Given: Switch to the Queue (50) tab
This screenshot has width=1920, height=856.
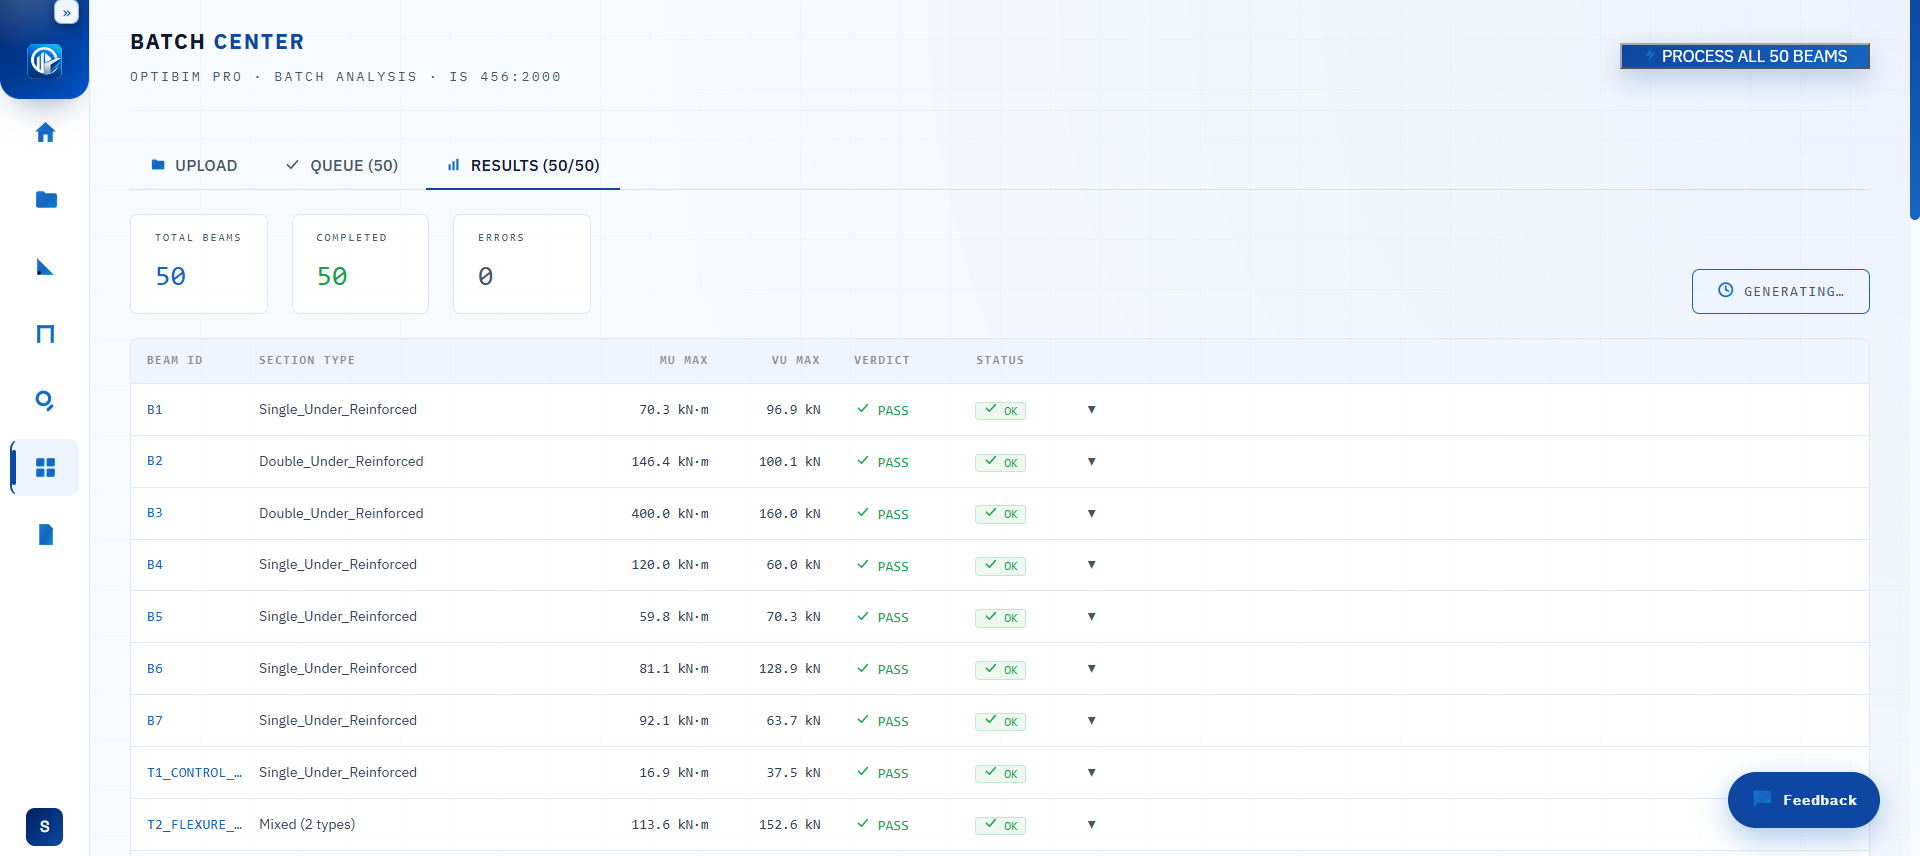Looking at the screenshot, I should [342, 165].
